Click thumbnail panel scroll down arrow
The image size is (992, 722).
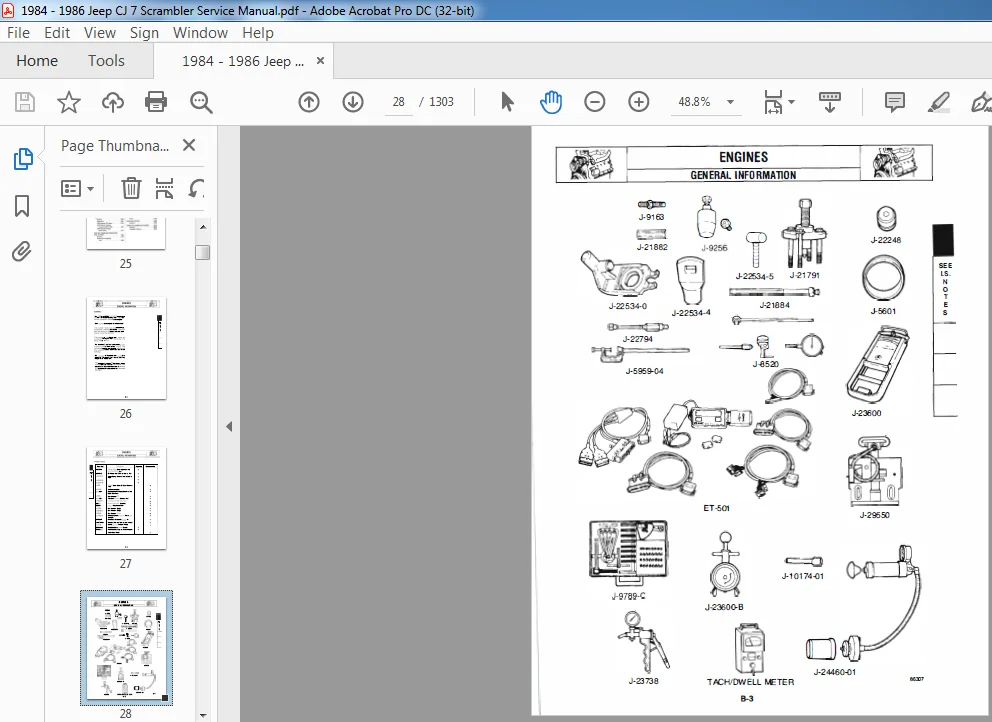pos(202,716)
